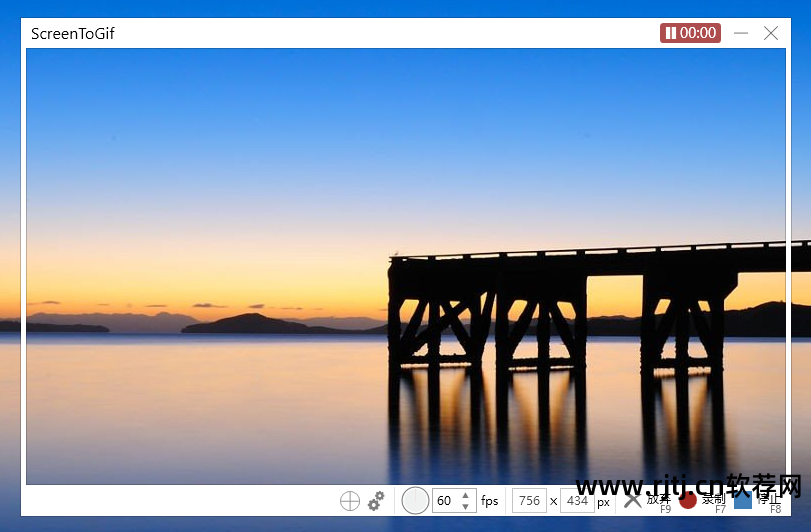Click the discard X icon
The height and width of the screenshot is (532, 811).
pyautogui.click(x=632, y=500)
